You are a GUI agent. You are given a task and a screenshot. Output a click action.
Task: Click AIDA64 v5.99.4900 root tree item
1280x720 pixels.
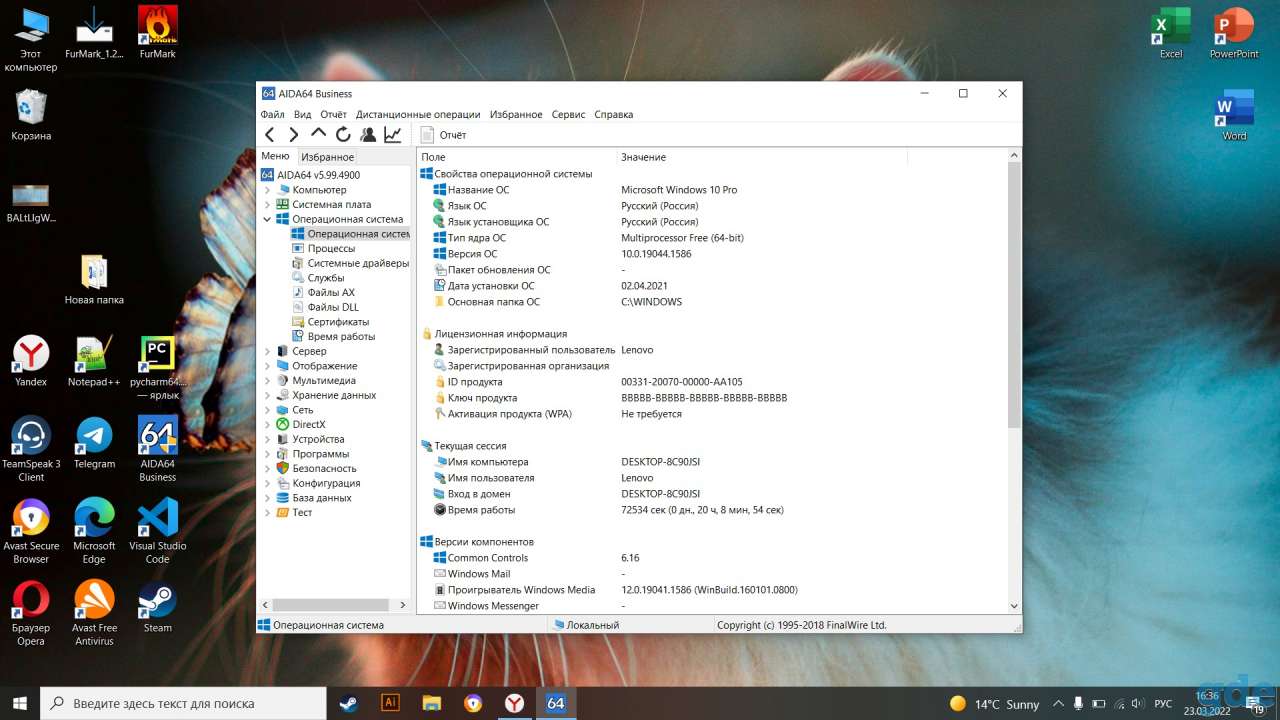[310, 175]
